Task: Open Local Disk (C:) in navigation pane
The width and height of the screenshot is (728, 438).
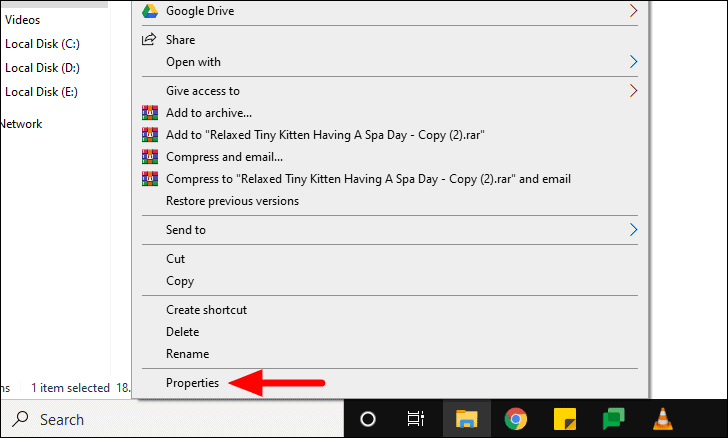Action: pyautogui.click(x=42, y=44)
